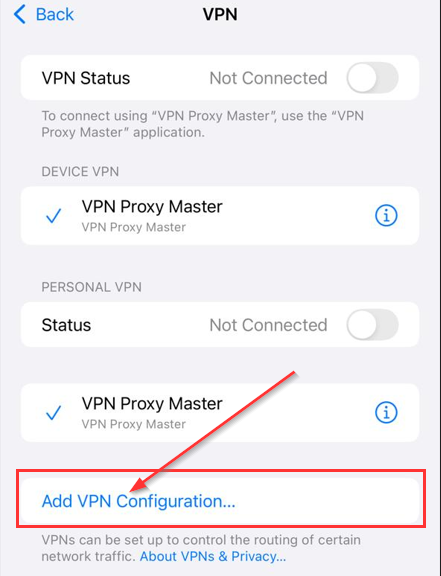
Task: Tap the VPN page title
Action: 220,15
